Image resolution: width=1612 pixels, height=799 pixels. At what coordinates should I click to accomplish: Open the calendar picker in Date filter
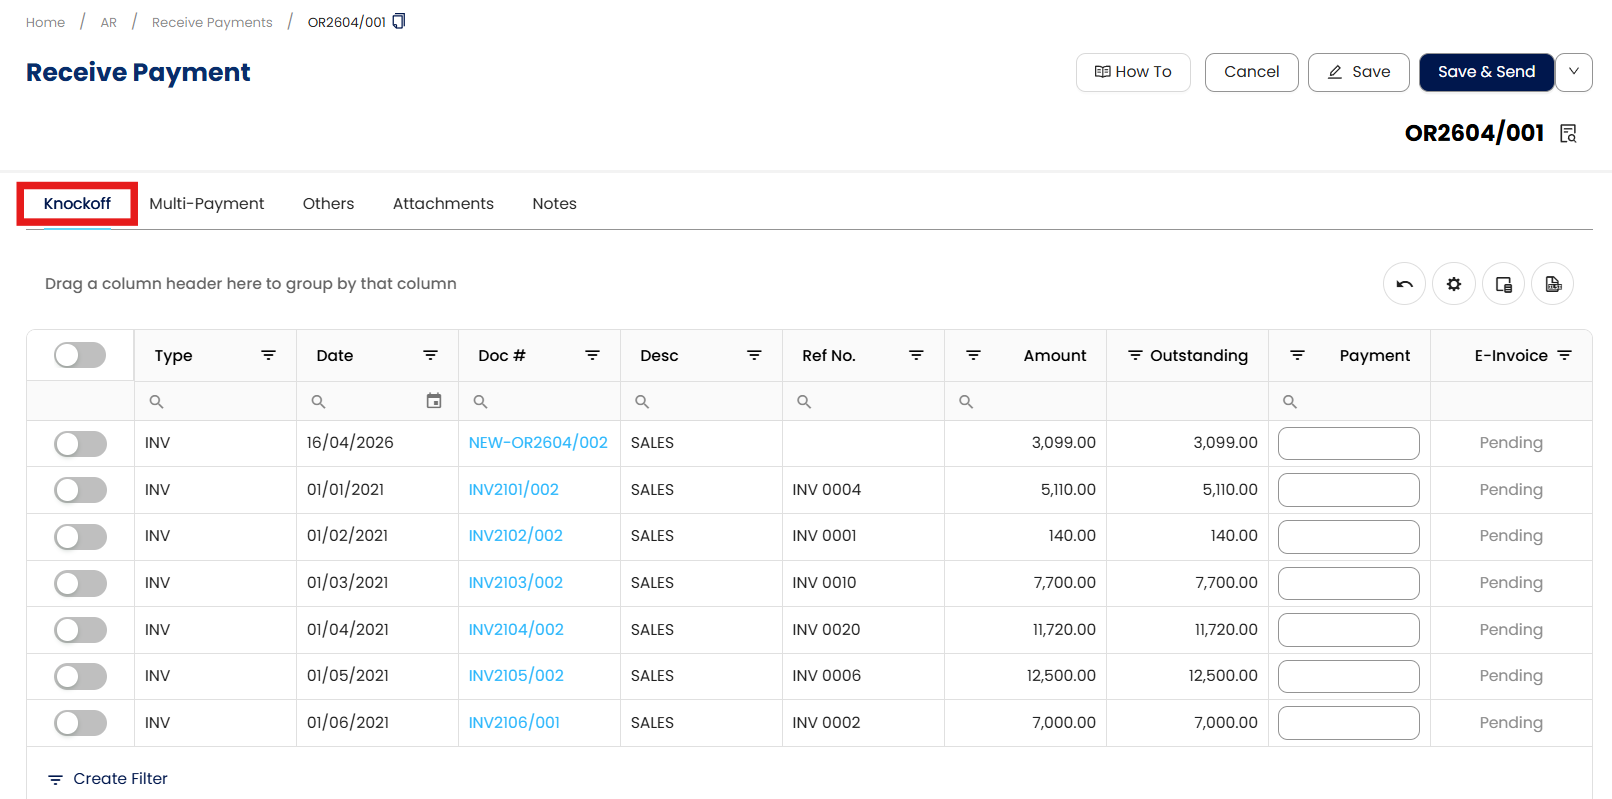(434, 401)
